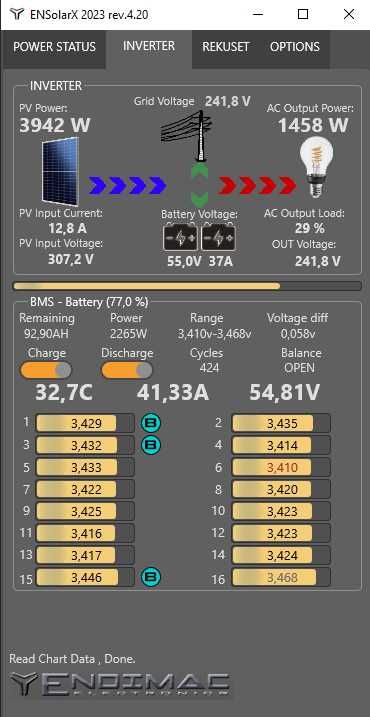The image size is (370, 717).
Task: Click Range value 3,410v-3,468v
Action: (x=214, y=334)
